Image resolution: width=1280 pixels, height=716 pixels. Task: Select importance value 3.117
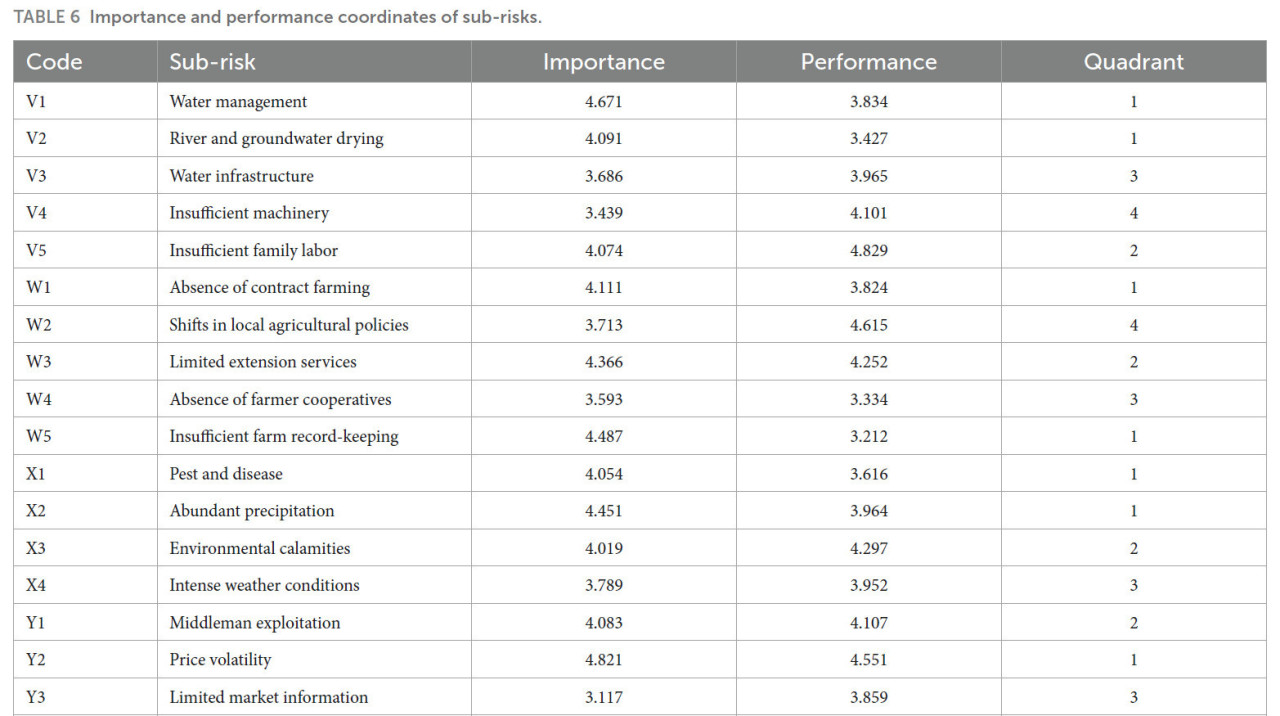[x=603, y=698]
